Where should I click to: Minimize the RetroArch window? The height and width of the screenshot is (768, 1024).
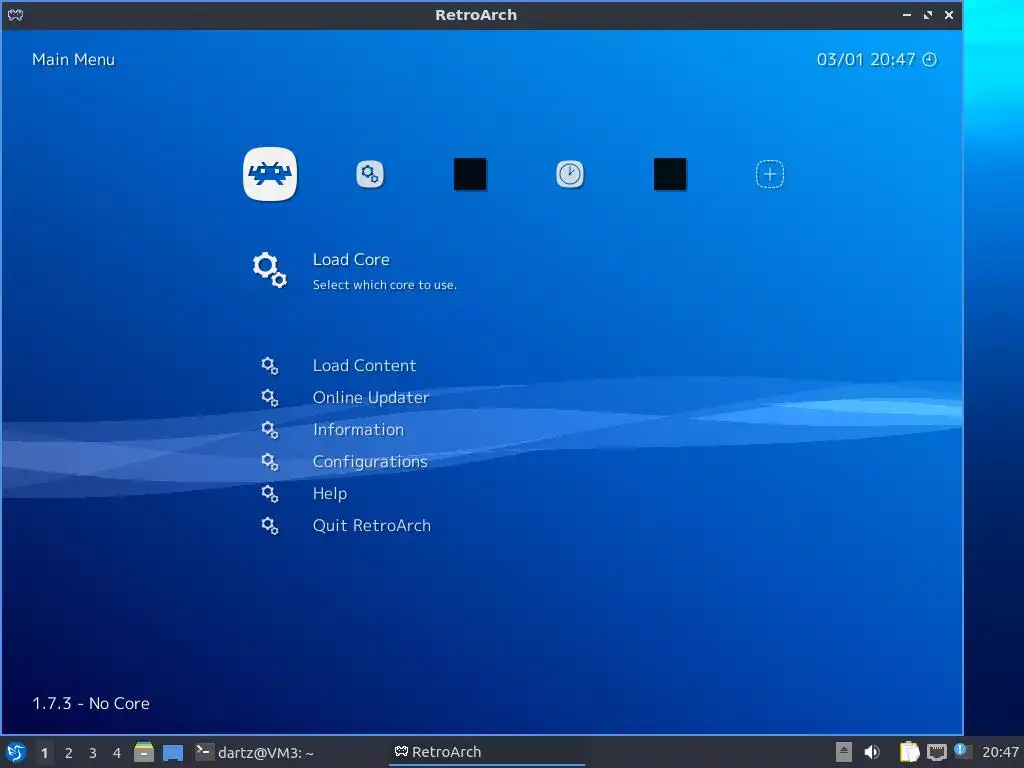[906, 15]
